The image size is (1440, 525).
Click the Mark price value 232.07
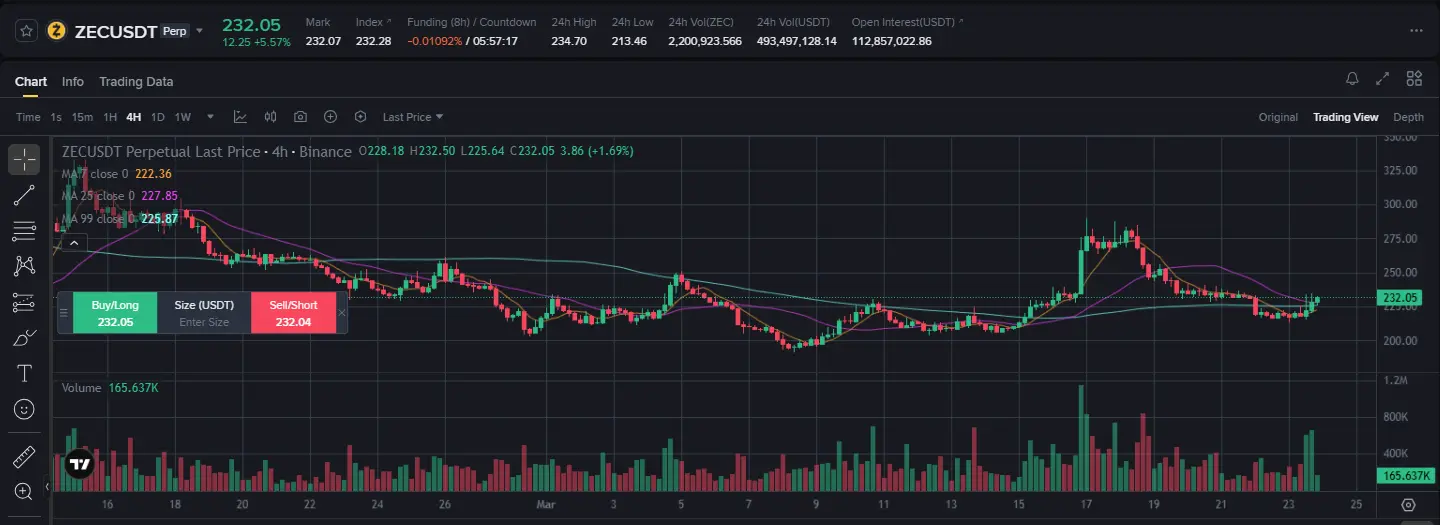(323, 41)
